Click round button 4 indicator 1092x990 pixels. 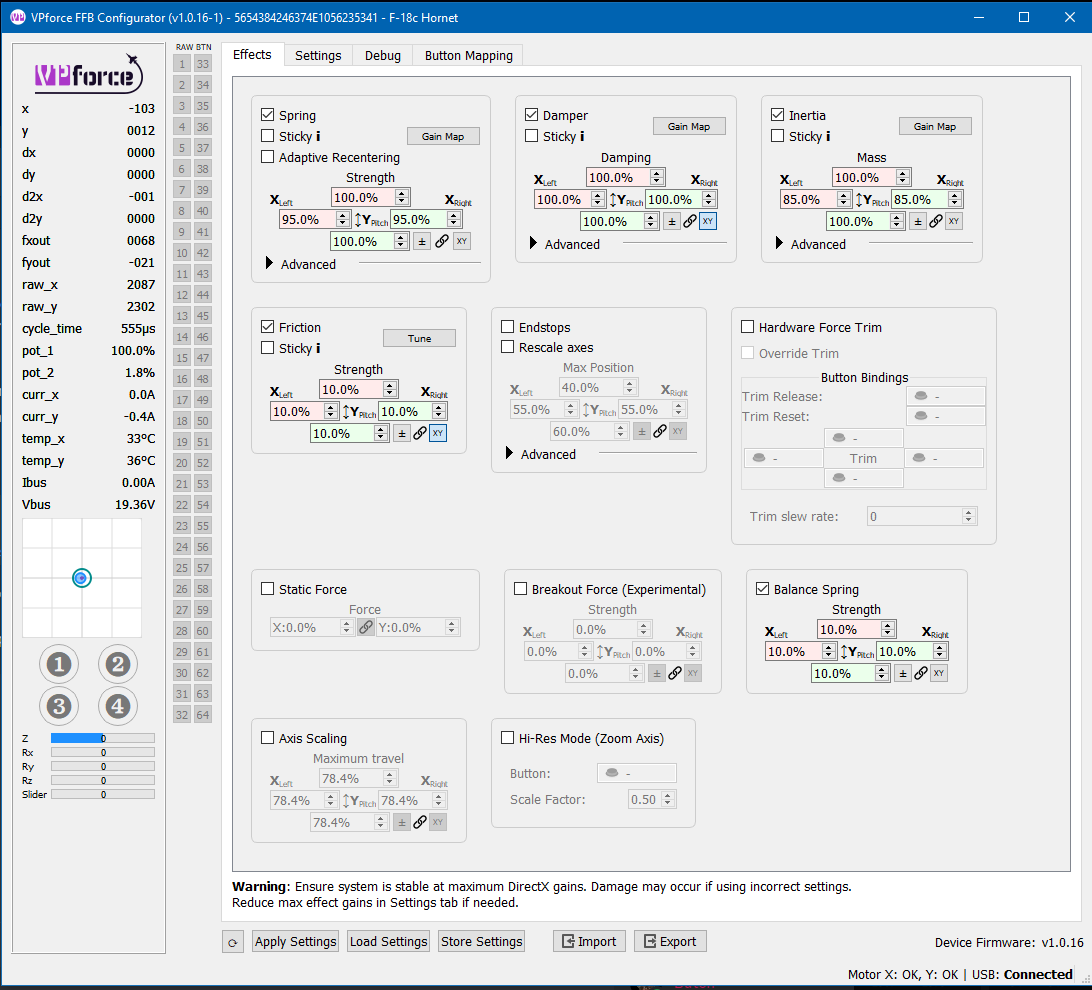[118, 706]
